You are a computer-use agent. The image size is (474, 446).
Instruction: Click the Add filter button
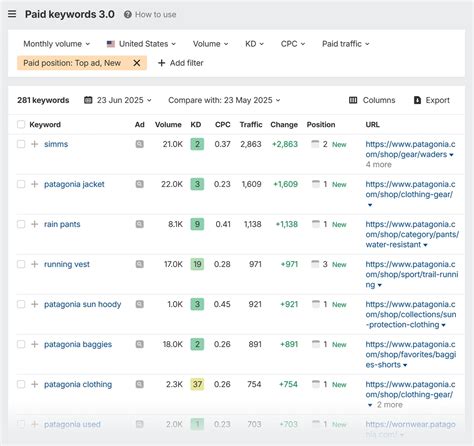(180, 63)
